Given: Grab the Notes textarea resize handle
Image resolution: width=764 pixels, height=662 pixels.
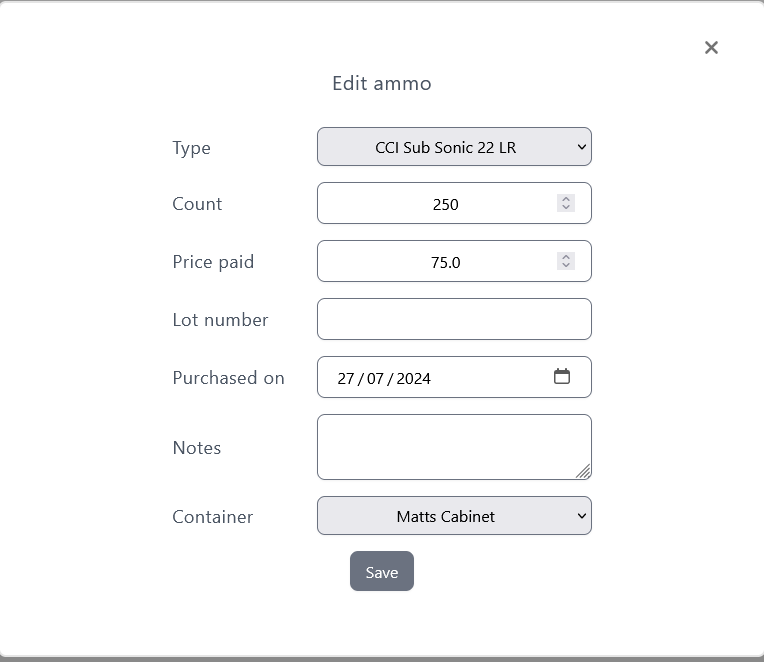Looking at the screenshot, I should pos(583,471).
